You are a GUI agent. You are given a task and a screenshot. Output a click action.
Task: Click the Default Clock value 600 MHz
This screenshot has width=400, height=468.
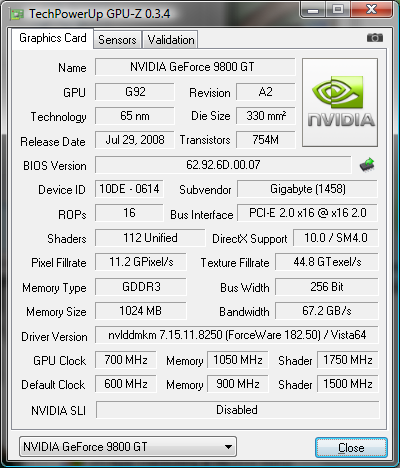click(x=126, y=384)
